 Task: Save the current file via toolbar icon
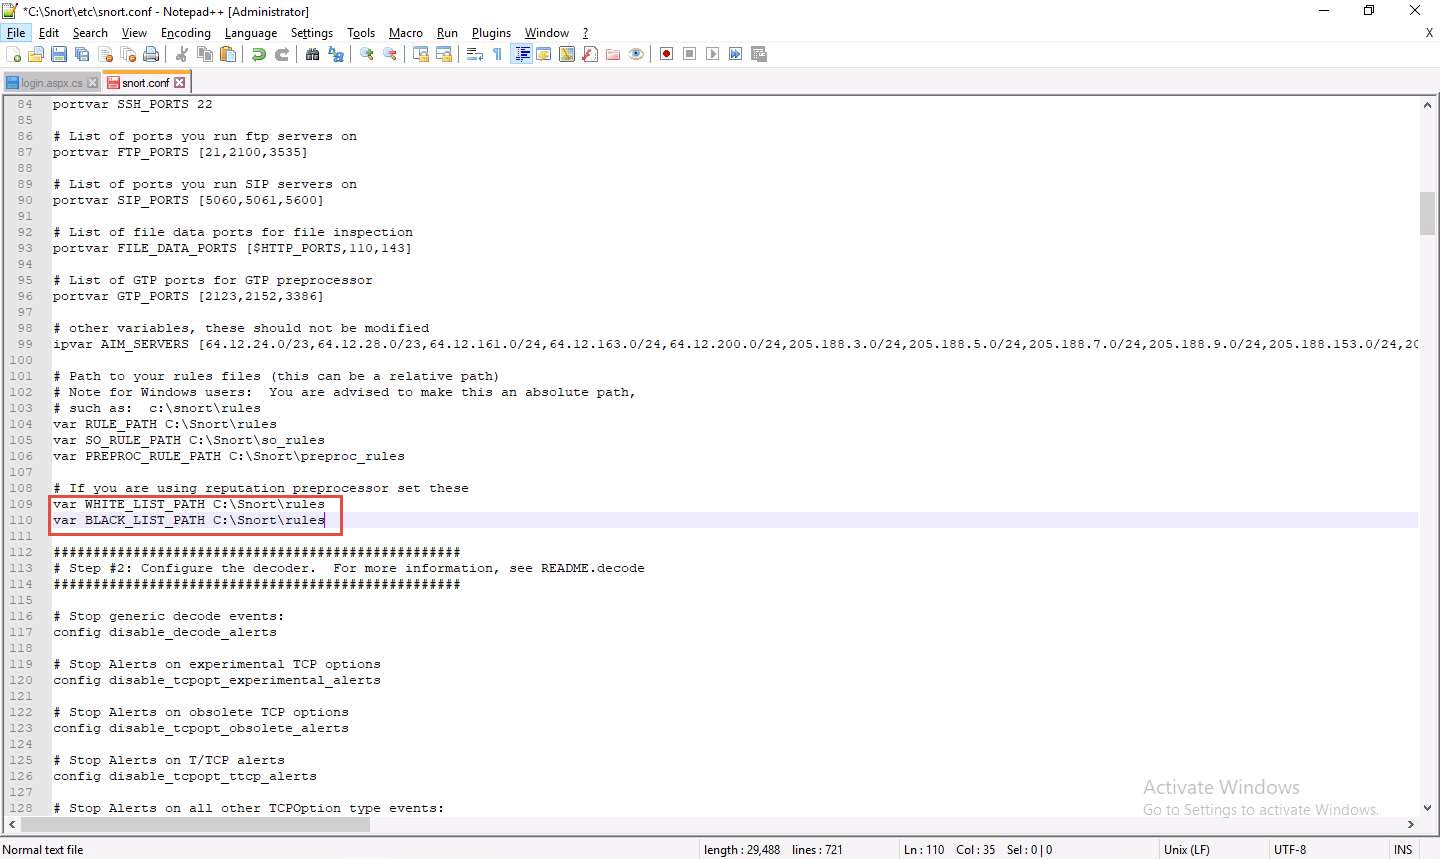tap(59, 54)
